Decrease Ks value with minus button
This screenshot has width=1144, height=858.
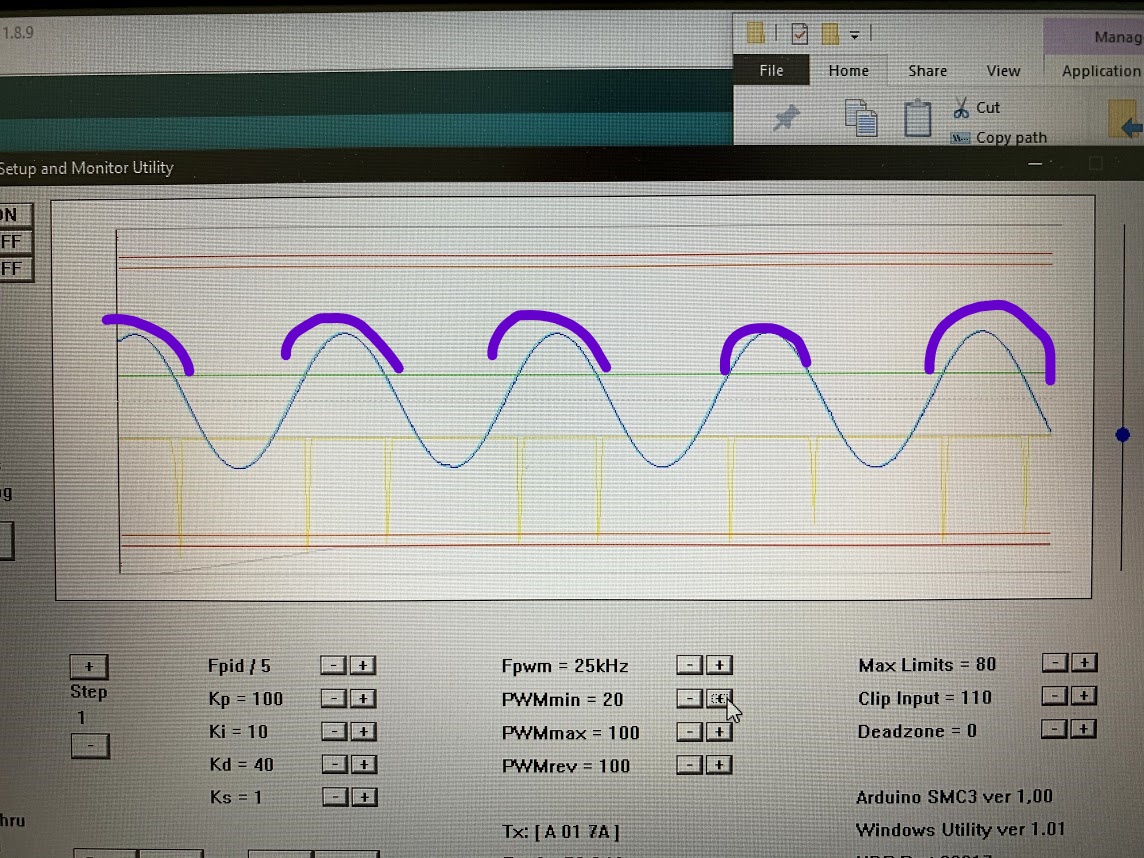click(335, 797)
